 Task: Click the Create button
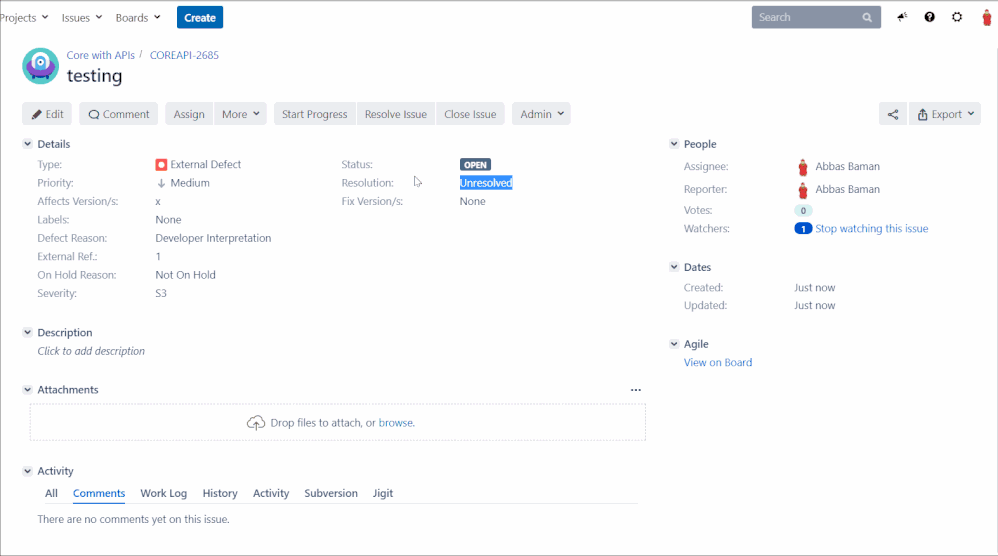(200, 18)
